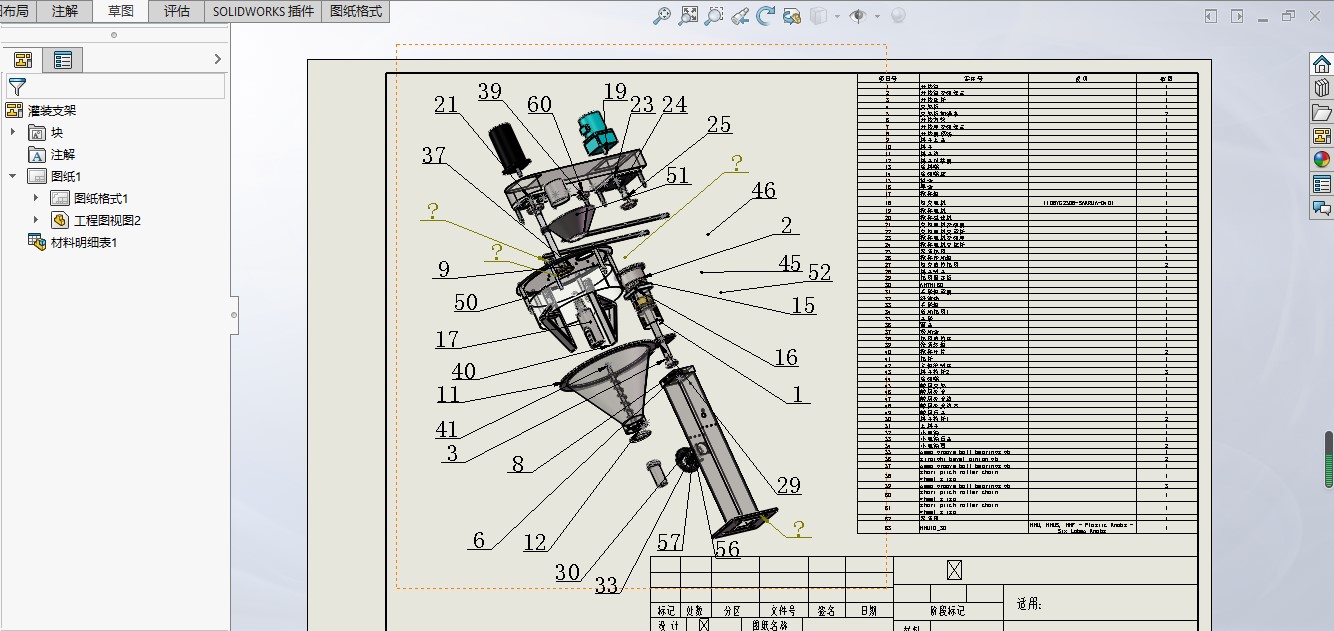
Task: Open the 注解 ribbon tab
Action: (x=65, y=11)
